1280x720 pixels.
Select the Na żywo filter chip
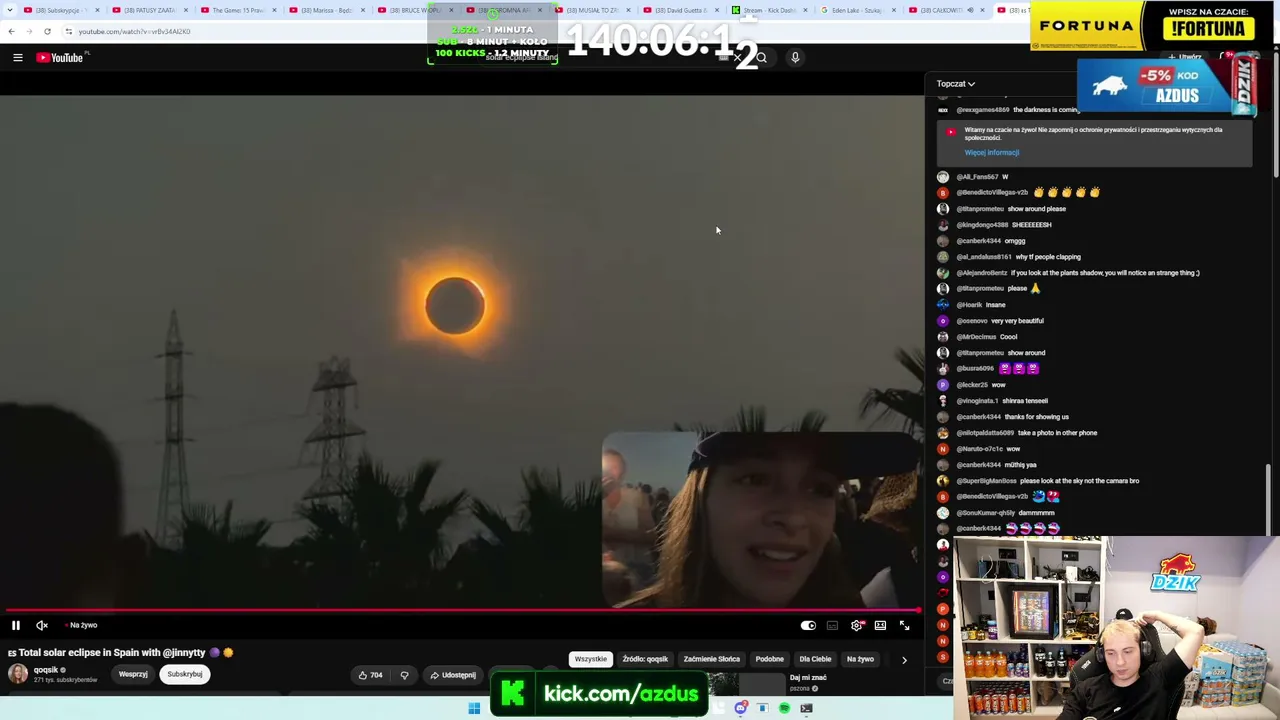[860, 659]
